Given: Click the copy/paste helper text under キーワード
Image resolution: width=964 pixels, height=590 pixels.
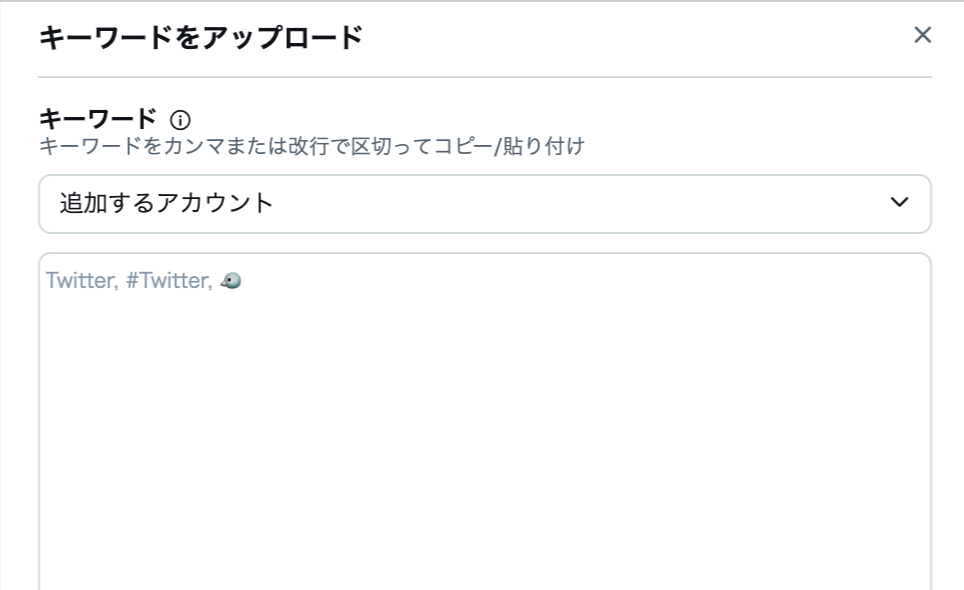Looking at the screenshot, I should 311,147.
